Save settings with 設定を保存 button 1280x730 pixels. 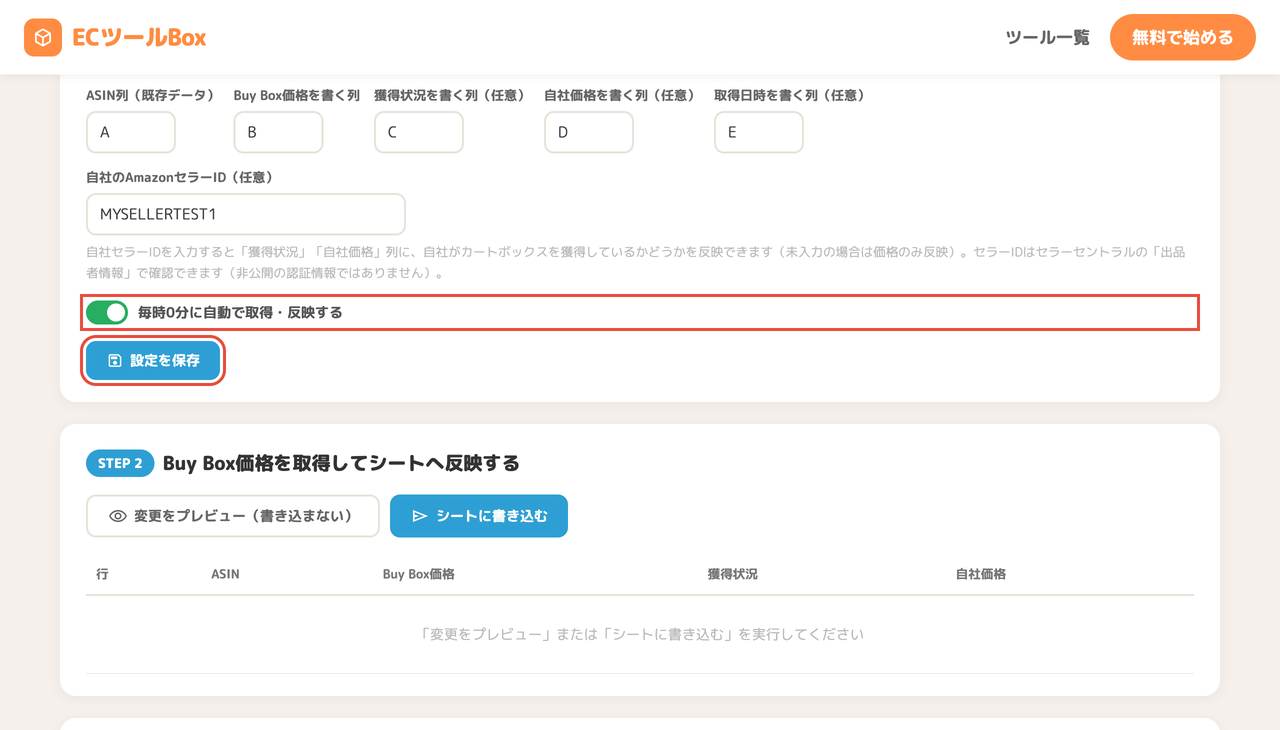pyautogui.click(x=153, y=360)
